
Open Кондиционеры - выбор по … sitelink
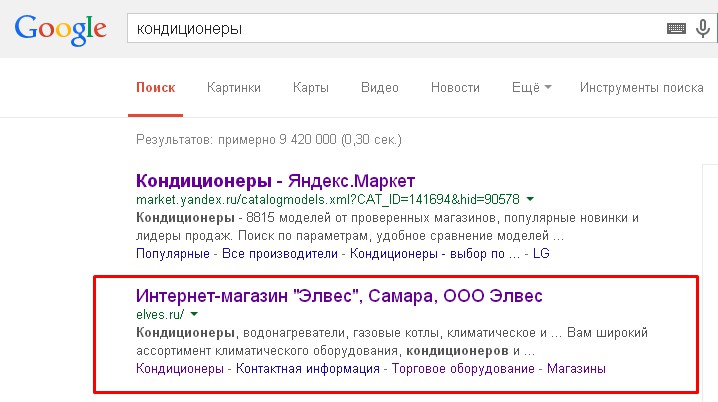pos(435,254)
